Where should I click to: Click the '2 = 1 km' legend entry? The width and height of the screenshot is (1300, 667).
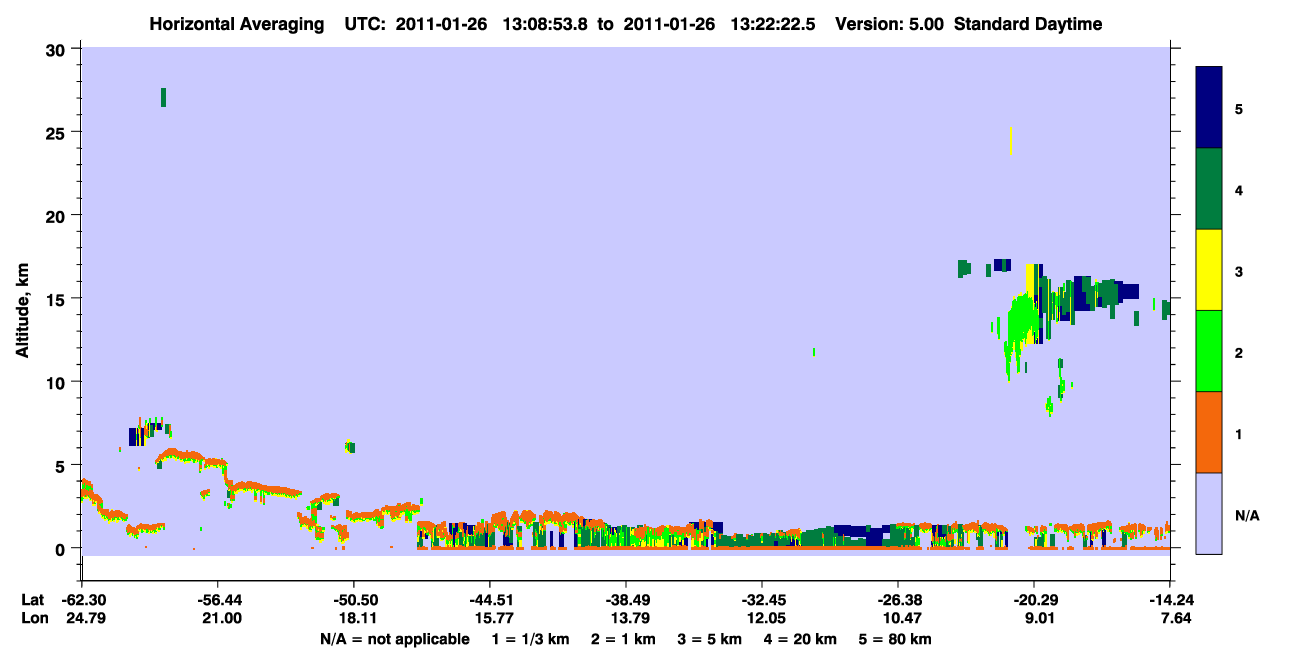(624, 639)
